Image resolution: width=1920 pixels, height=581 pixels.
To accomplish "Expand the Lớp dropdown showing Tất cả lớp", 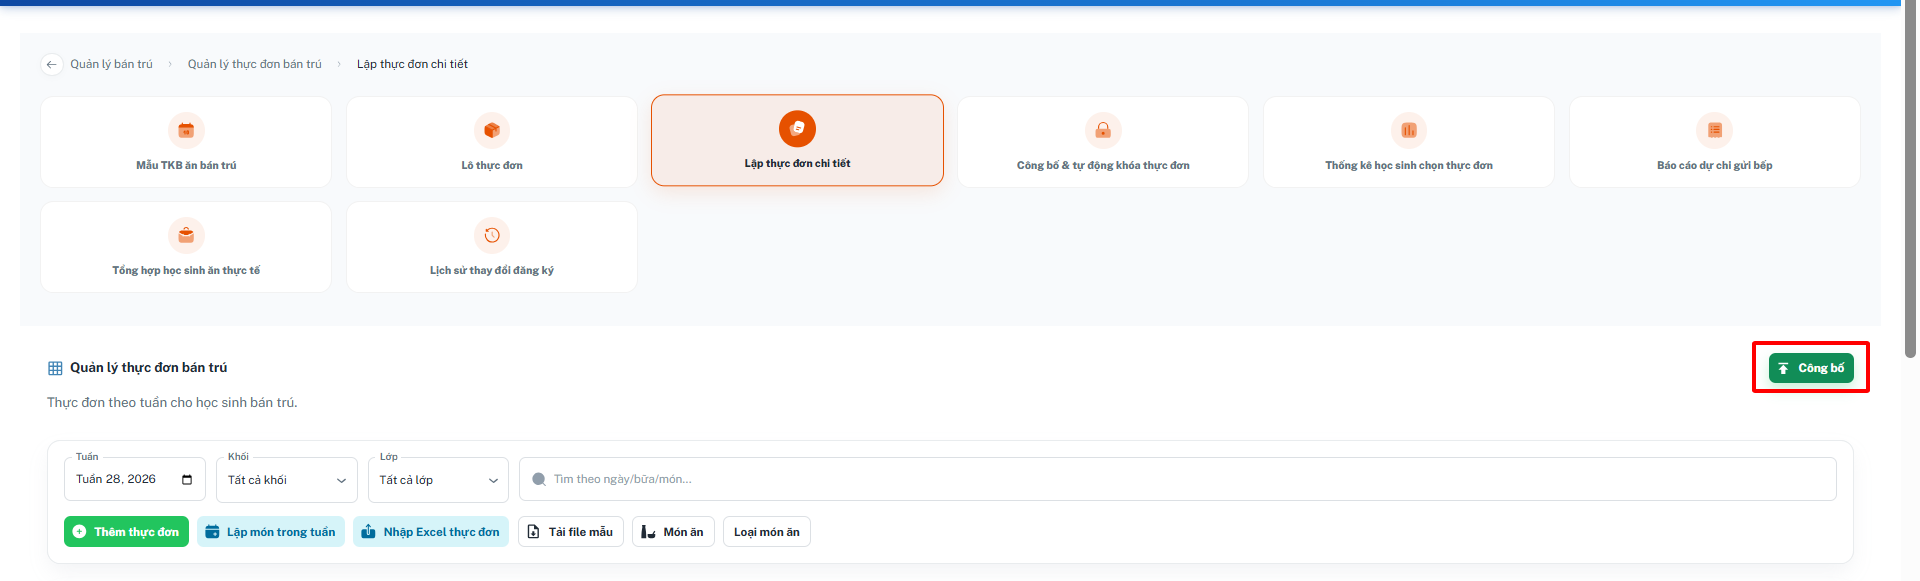I will (439, 480).
